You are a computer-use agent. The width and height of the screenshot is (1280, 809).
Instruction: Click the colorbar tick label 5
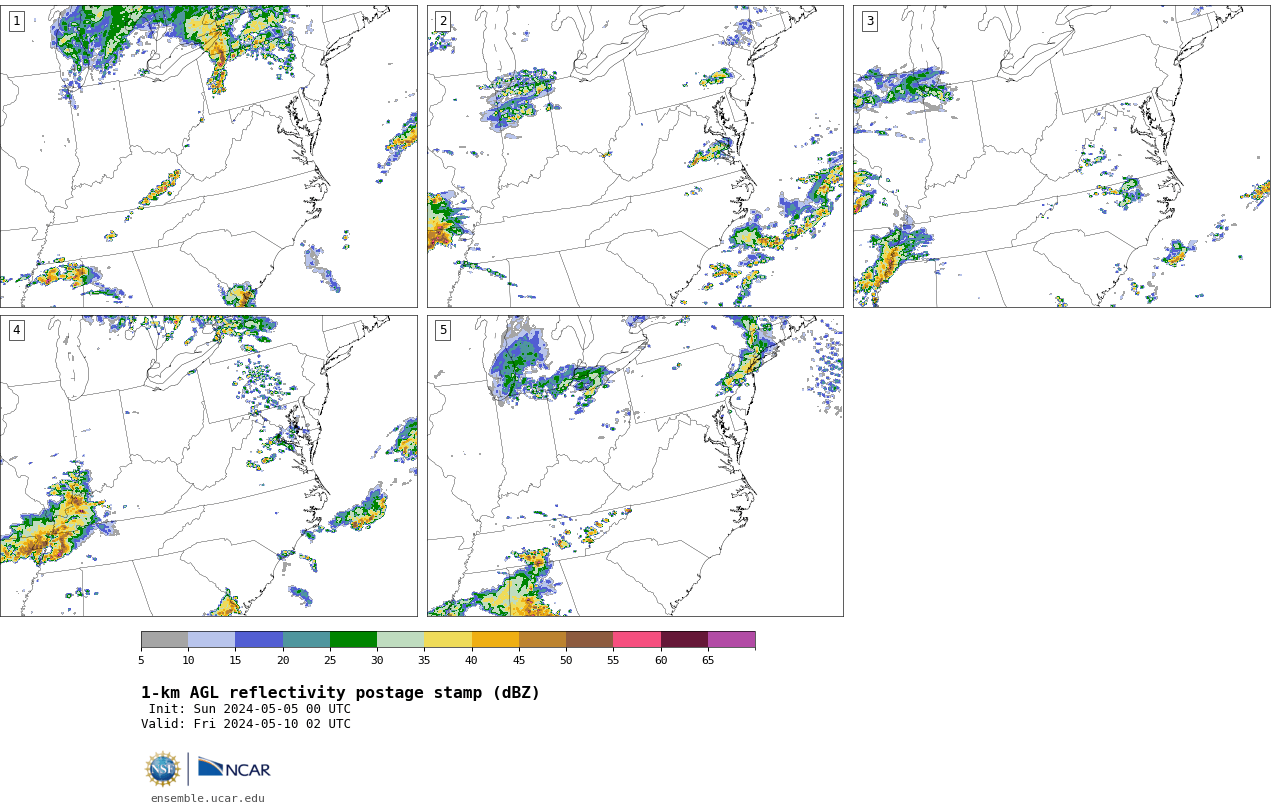pos(141,660)
